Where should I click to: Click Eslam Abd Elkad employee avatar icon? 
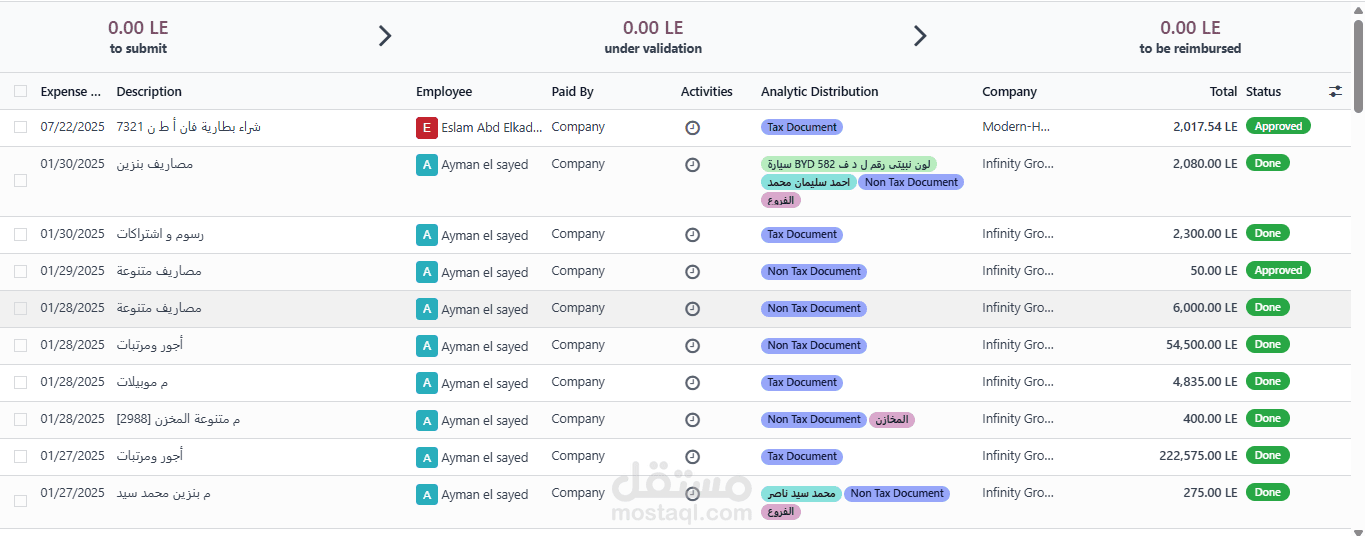pos(427,128)
